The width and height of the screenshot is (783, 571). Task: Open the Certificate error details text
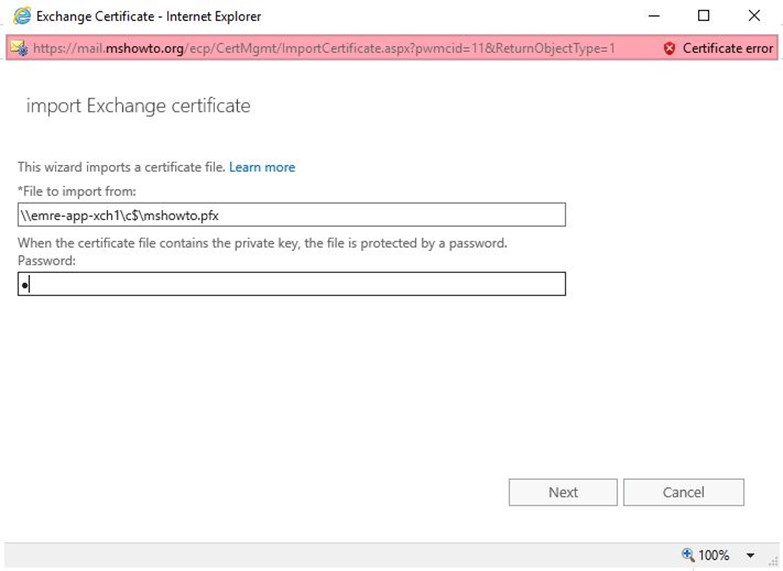click(728, 48)
